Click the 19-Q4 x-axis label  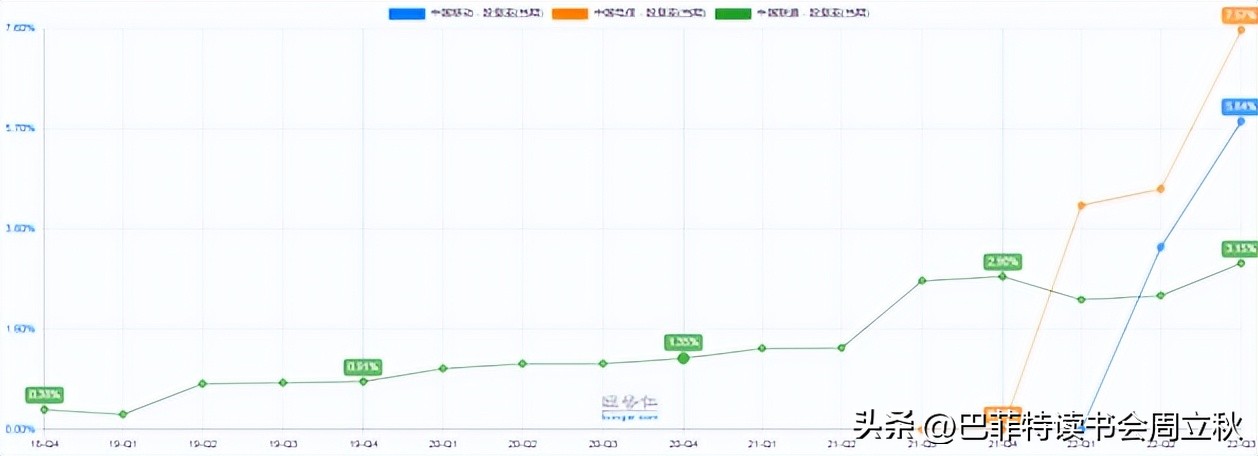(x=363, y=443)
